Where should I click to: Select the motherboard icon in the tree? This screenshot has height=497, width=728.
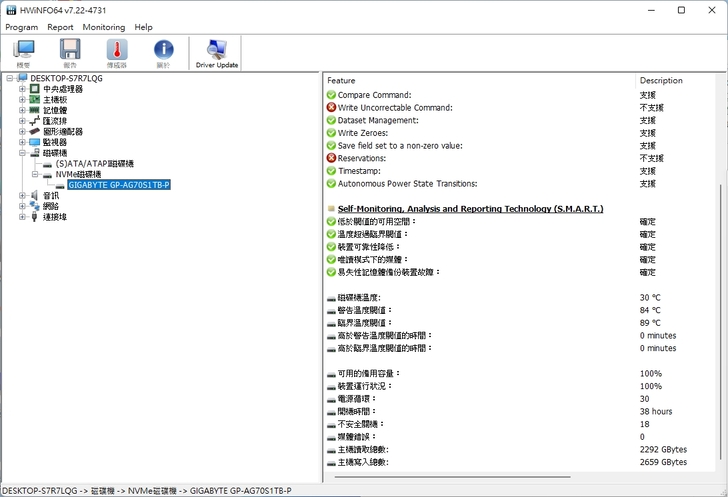(35, 99)
